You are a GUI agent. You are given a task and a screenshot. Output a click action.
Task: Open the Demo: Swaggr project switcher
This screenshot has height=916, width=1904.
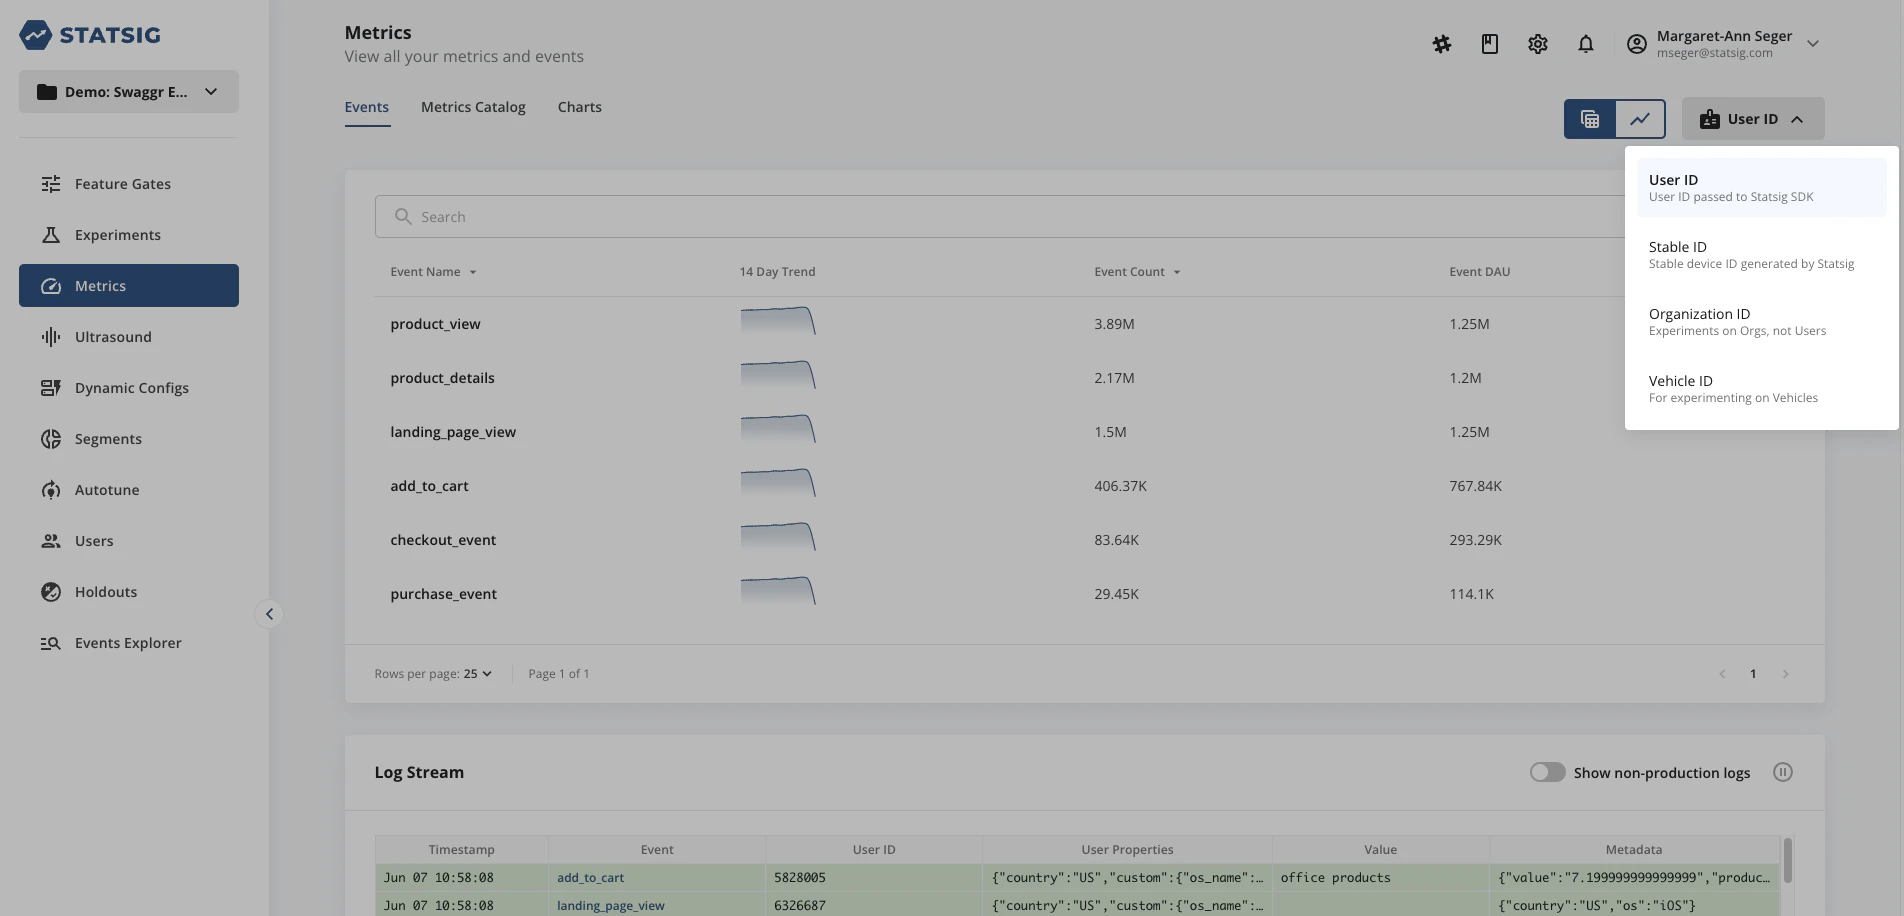click(x=128, y=91)
